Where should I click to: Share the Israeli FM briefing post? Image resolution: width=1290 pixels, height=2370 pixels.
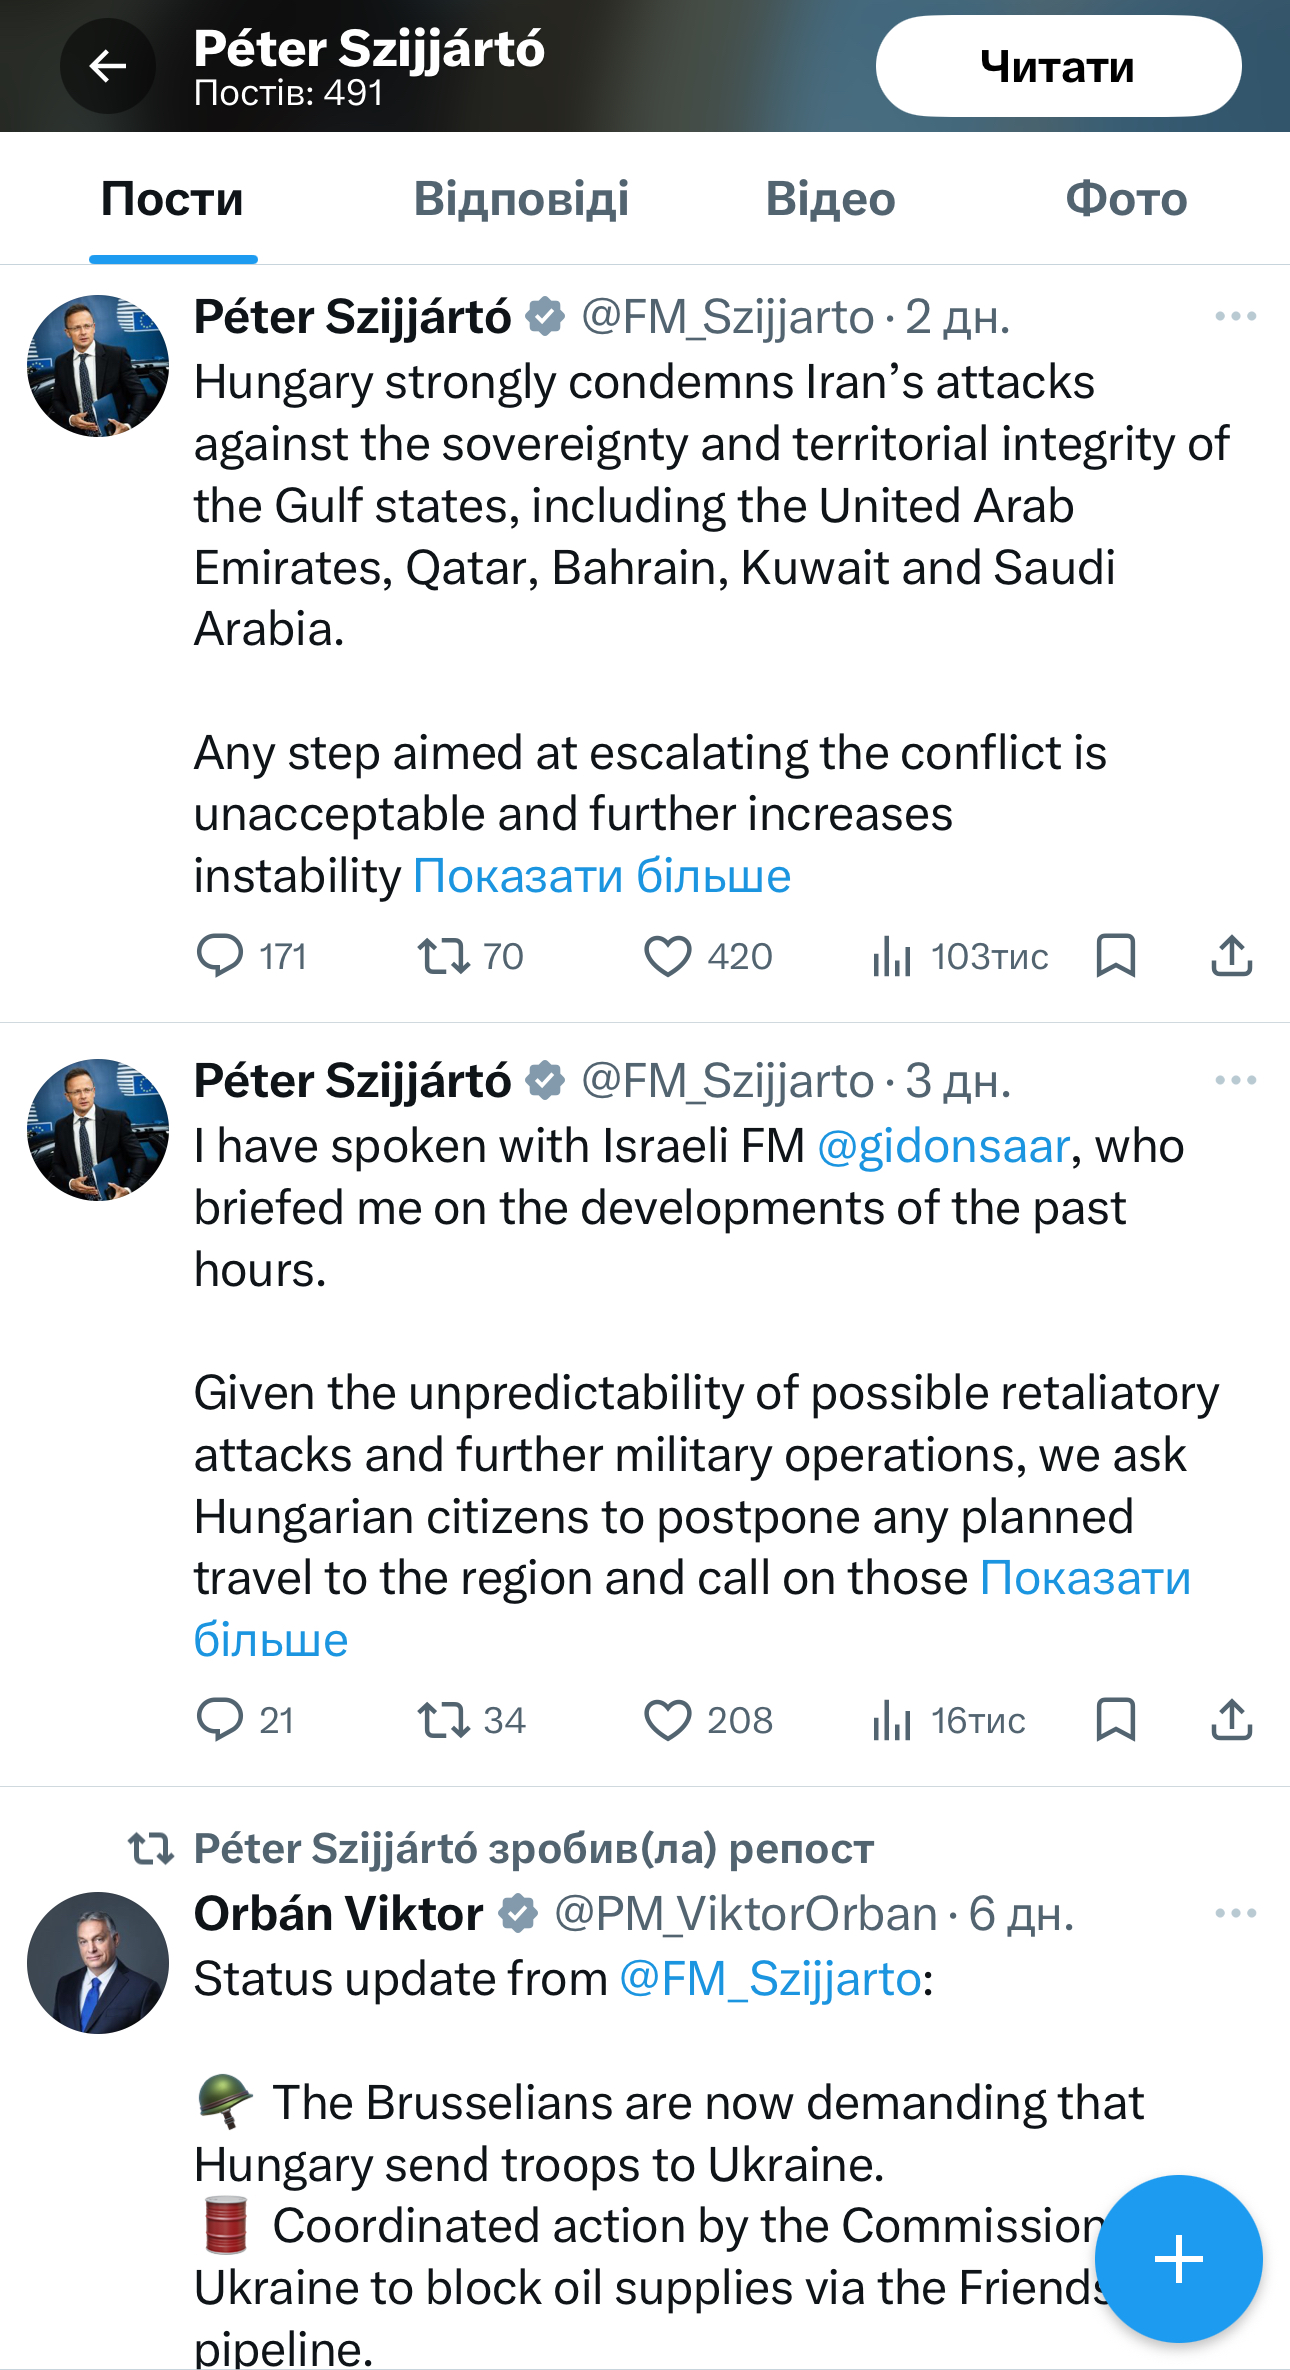(1231, 1719)
